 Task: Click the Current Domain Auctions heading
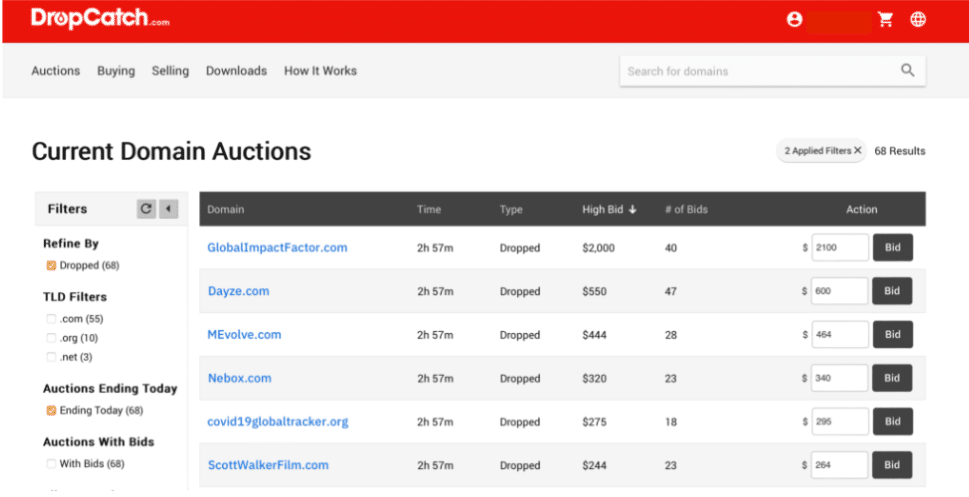pos(171,151)
